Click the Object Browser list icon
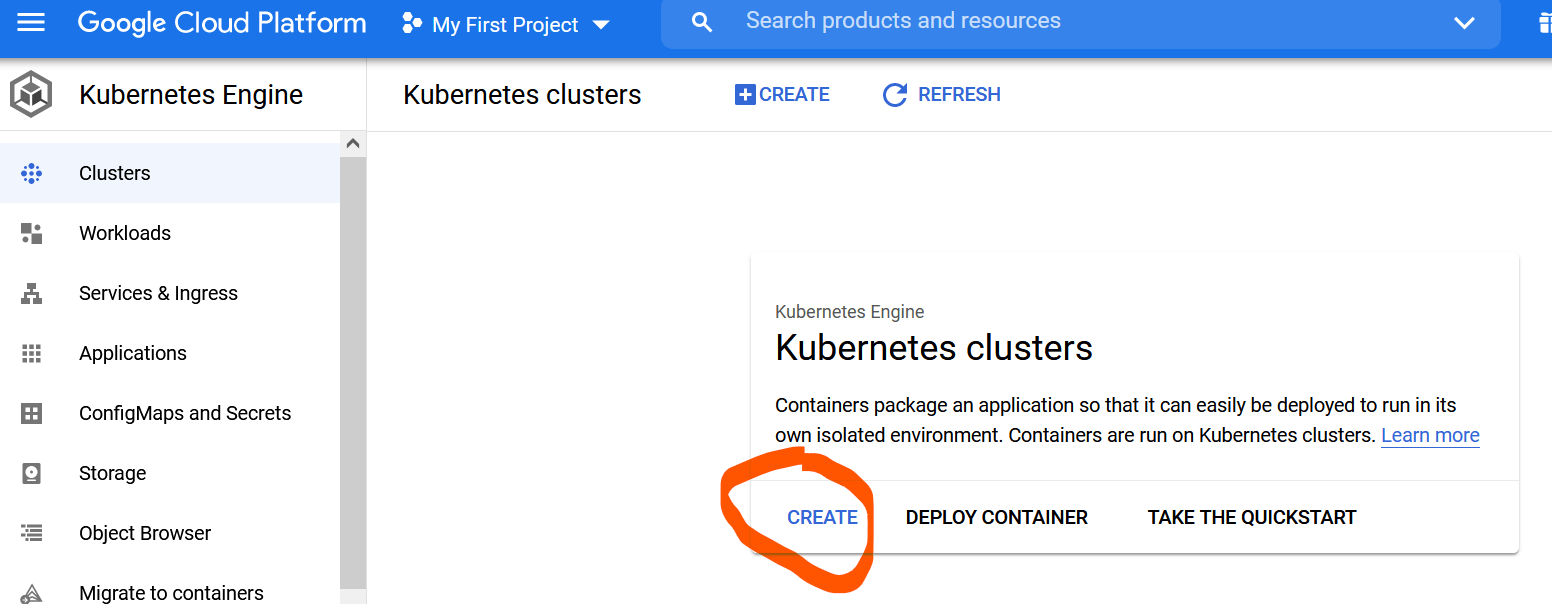This screenshot has width=1552, height=604. (x=32, y=533)
